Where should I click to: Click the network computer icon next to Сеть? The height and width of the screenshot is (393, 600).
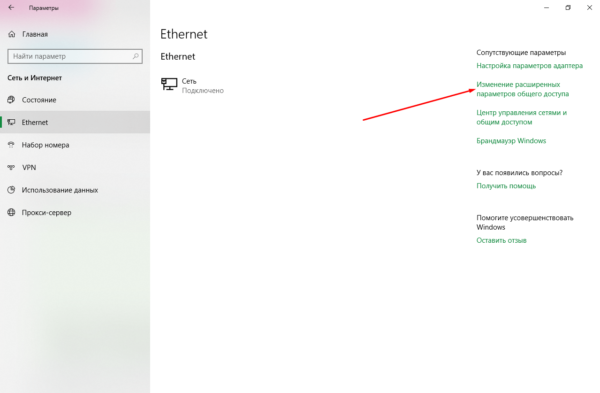coord(169,84)
